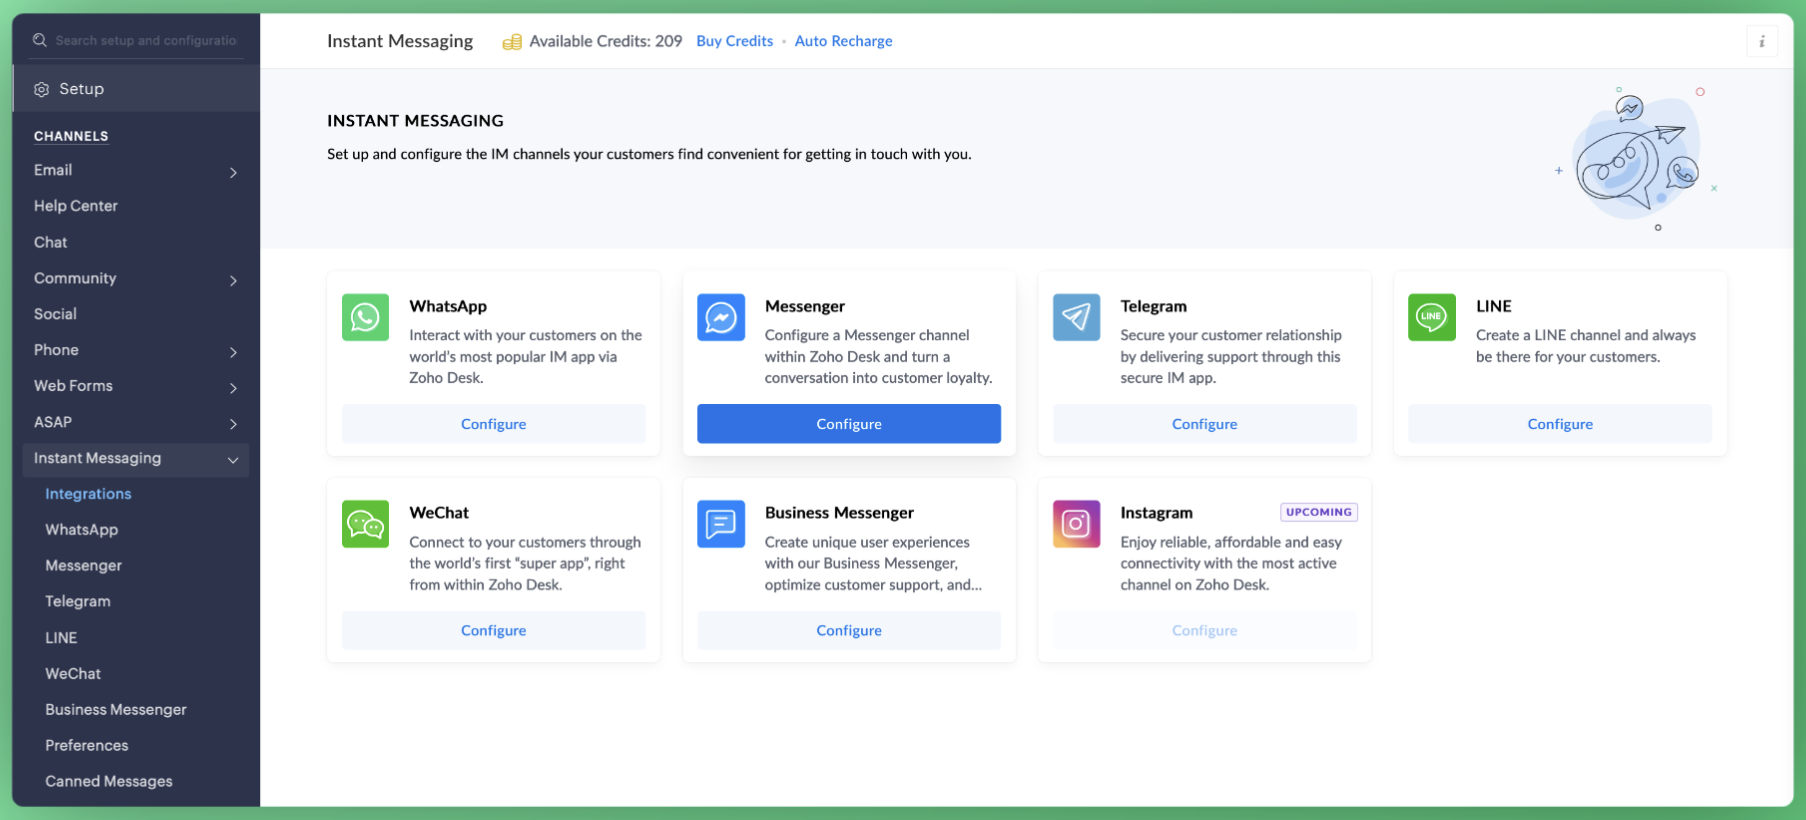Screen dimensions: 1806x820
Task: Configure the WhatsApp channel
Action: [494, 424]
